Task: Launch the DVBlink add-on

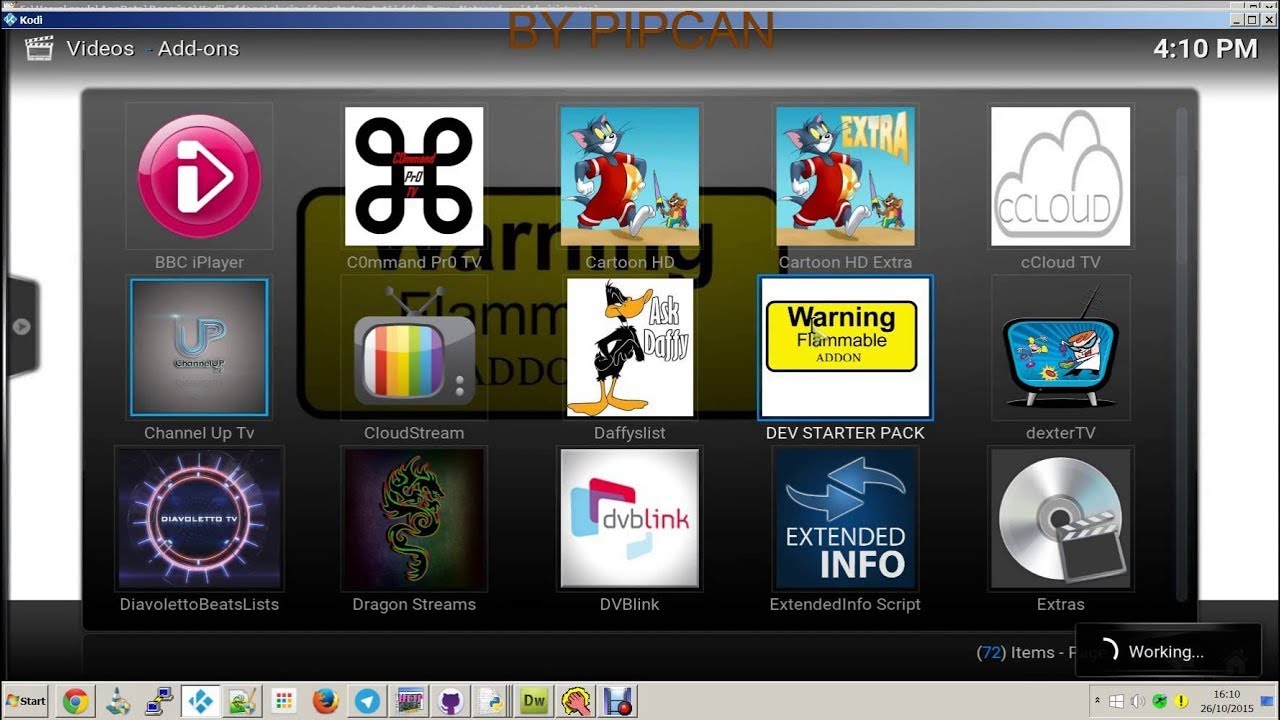Action: coord(630,518)
